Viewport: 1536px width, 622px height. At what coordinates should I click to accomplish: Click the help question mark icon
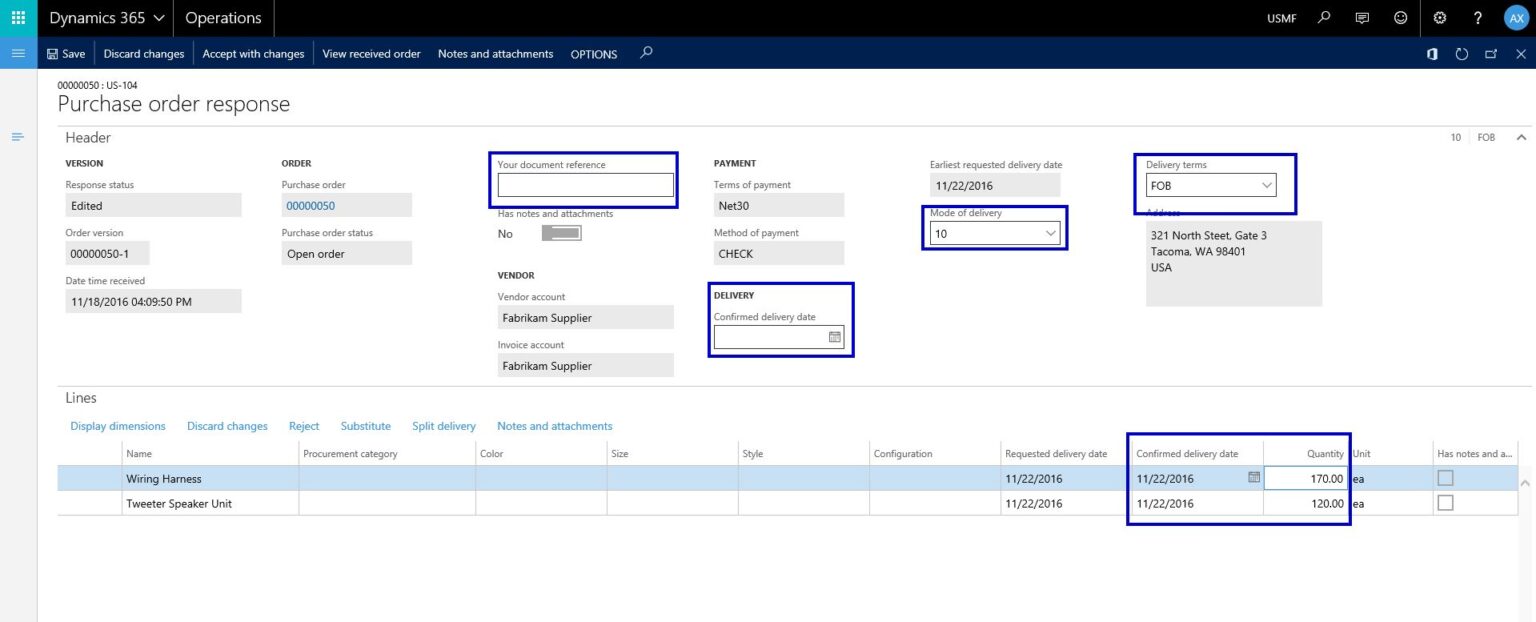coord(1478,18)
